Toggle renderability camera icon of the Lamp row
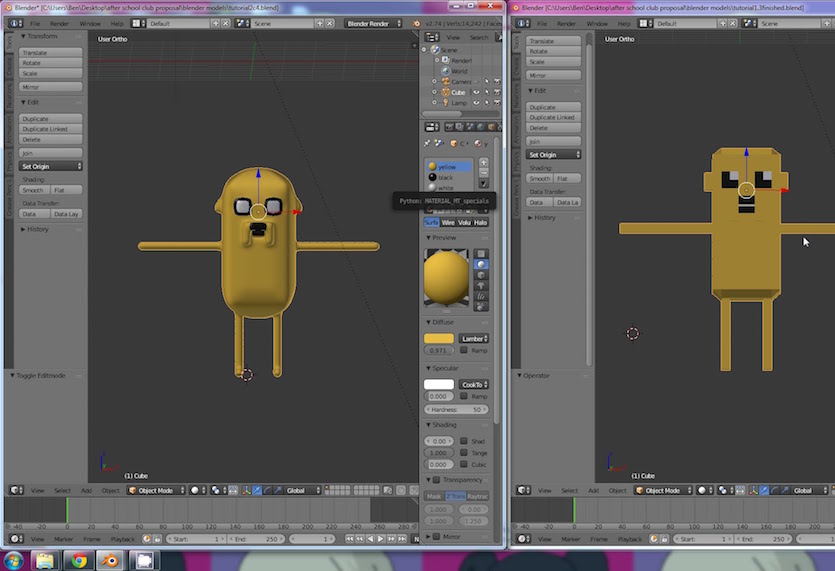The width and height of the screenshot is (835, 571). point(497,103)
